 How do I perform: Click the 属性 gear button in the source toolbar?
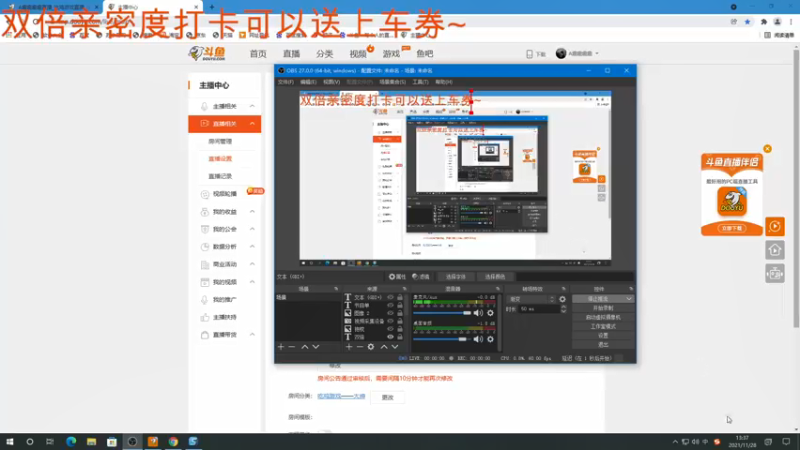click(x=397, y=277)
